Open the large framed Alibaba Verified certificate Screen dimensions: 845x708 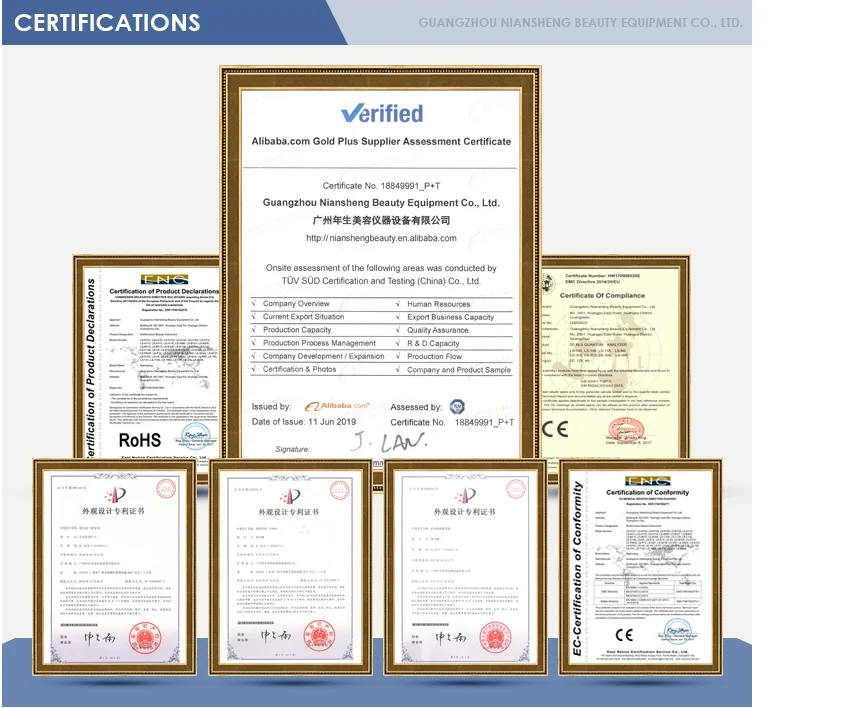(x=380, y=264)
